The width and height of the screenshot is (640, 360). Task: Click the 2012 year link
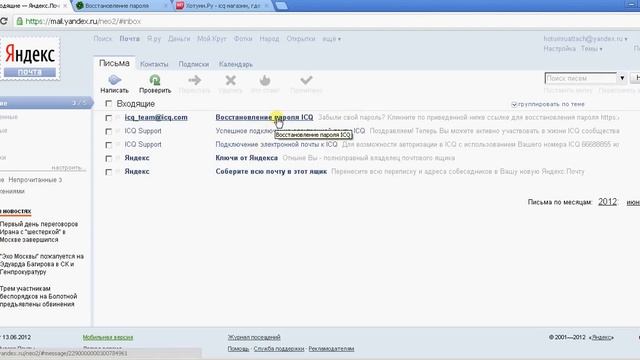tap(607, 202)
